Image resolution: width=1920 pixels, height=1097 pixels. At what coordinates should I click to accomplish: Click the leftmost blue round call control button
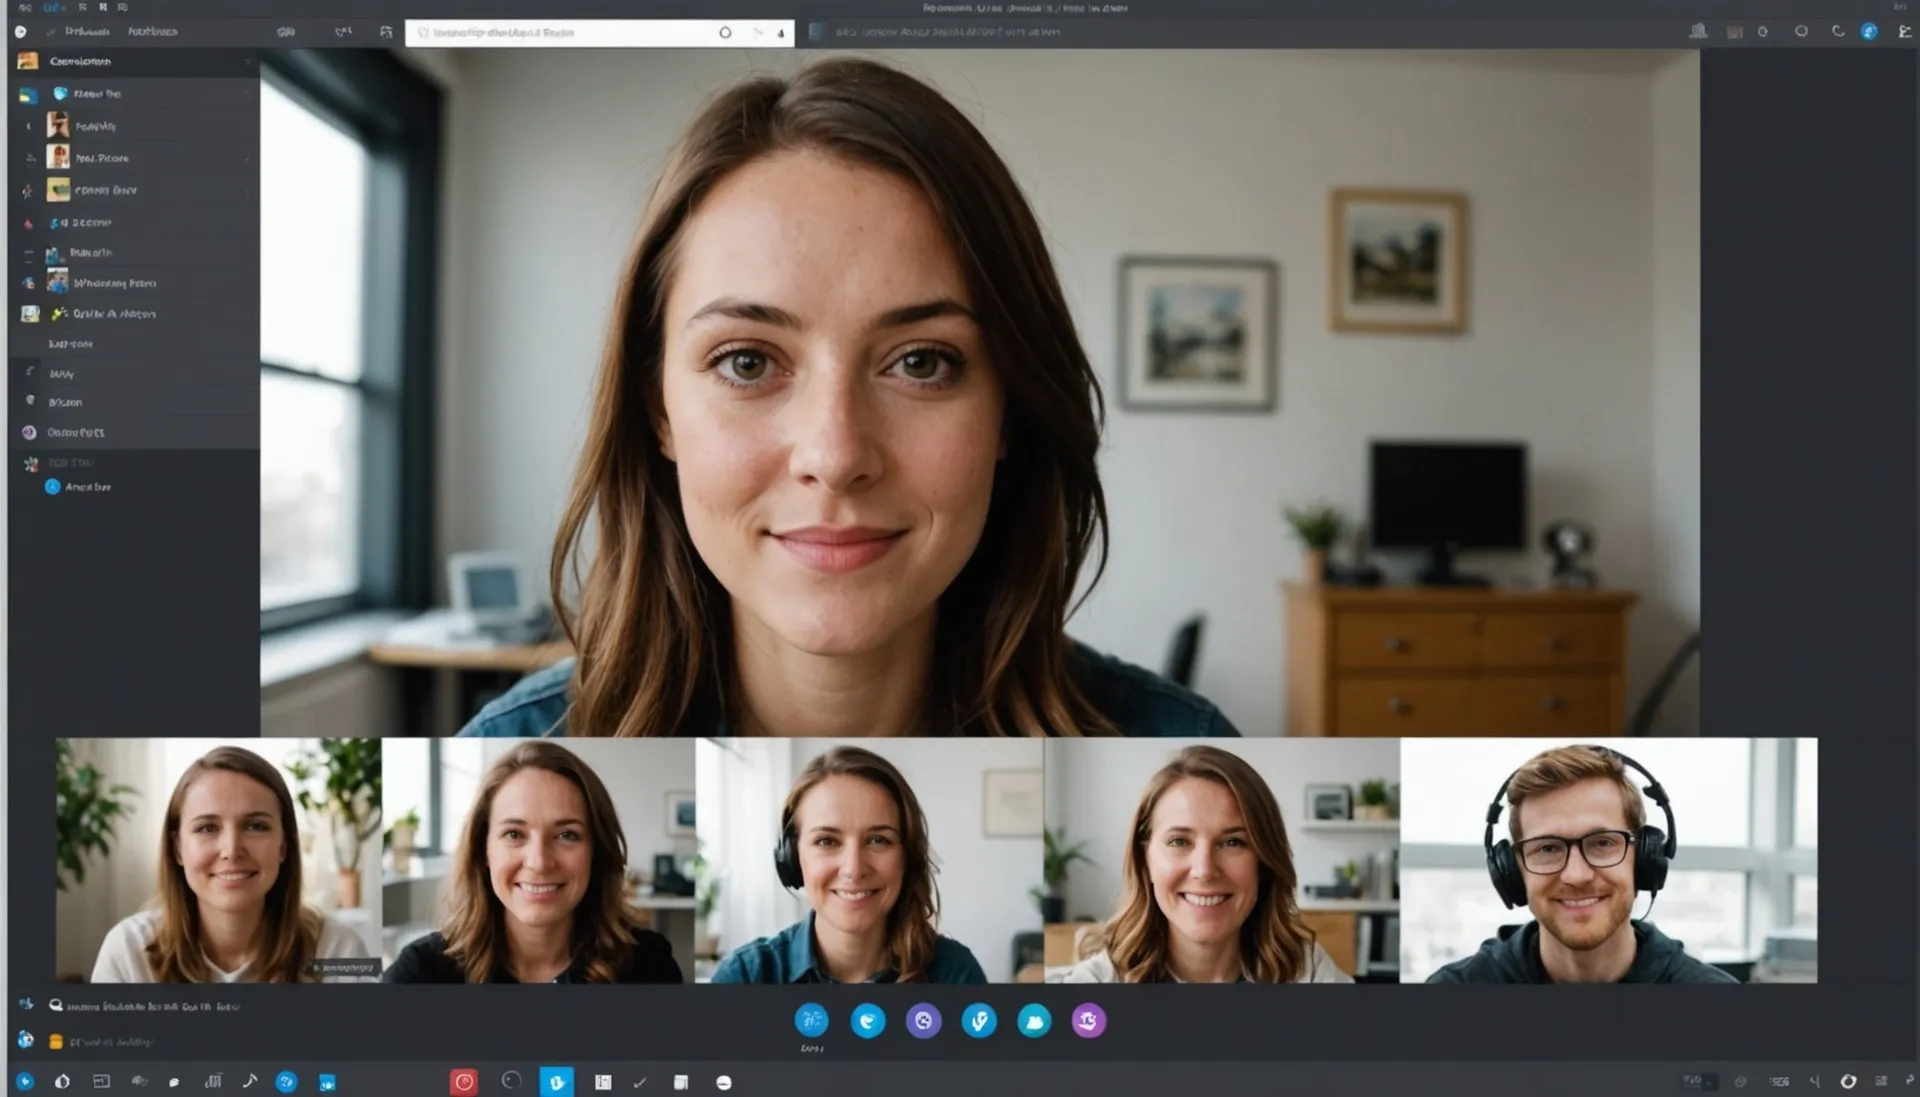point(811,1020)
